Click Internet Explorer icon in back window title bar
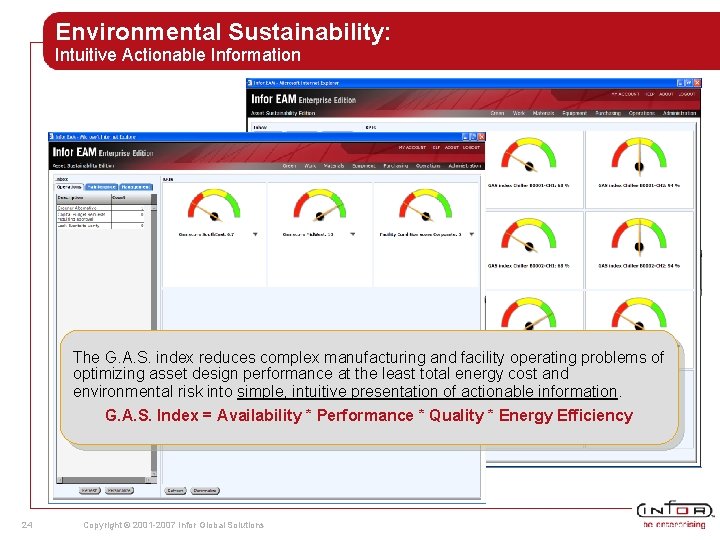Screen dimensions: 720x540 [x=250, y=83]
